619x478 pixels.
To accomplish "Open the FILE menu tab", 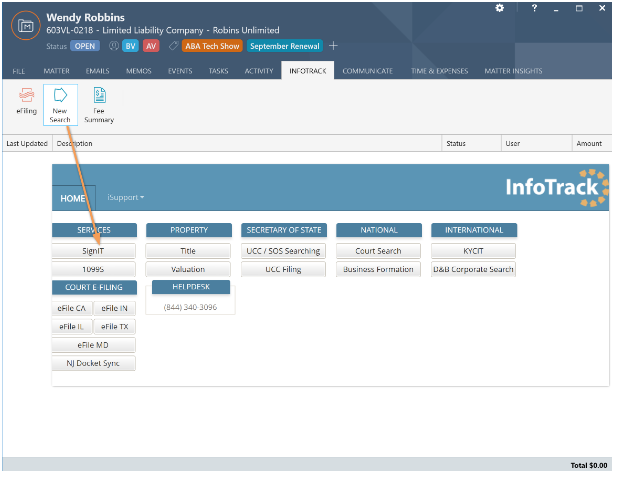I will [19, 71].
